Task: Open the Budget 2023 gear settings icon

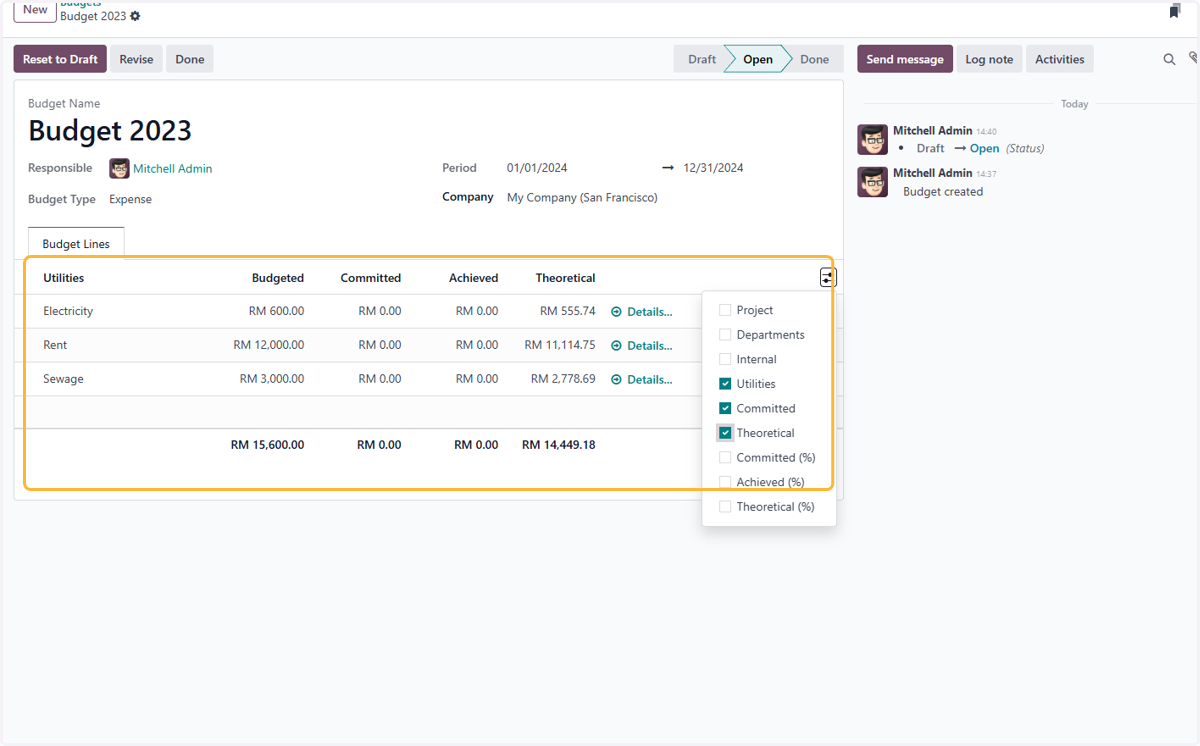Action: click(x=135, y=17)
